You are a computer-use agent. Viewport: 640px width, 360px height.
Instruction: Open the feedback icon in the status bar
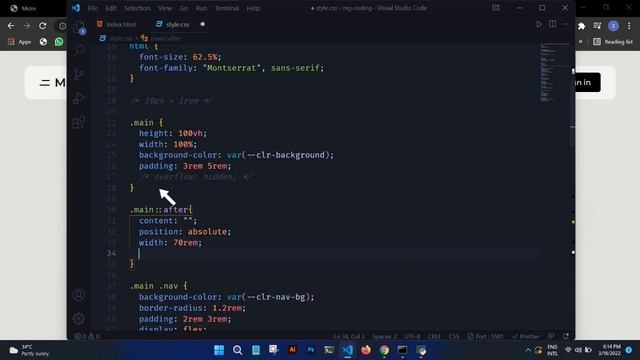tap(551, 336)
